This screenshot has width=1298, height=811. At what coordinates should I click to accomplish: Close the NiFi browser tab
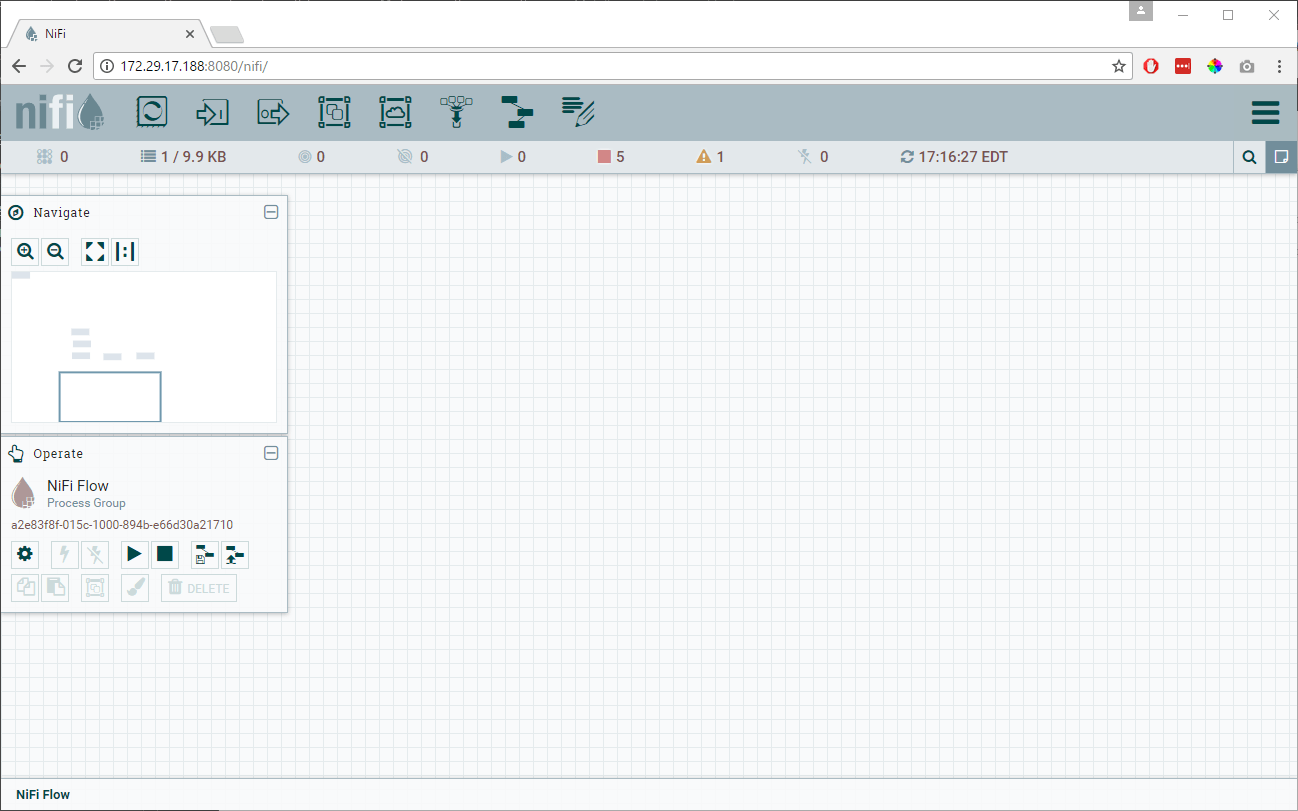click(190, 34)
